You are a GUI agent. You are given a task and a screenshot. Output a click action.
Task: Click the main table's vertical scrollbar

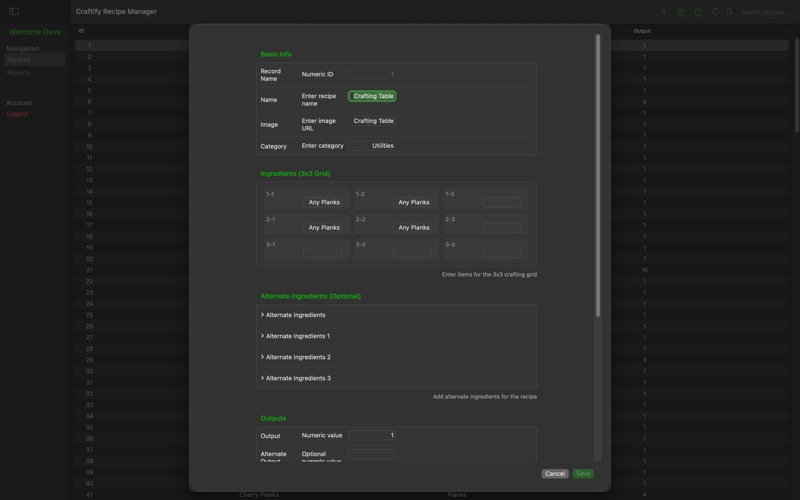[x=796, y=86]
